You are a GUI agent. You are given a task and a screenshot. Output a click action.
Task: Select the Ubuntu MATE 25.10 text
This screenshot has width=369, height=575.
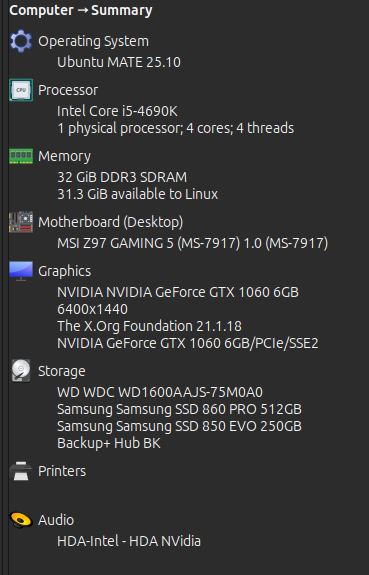[119, 62]
